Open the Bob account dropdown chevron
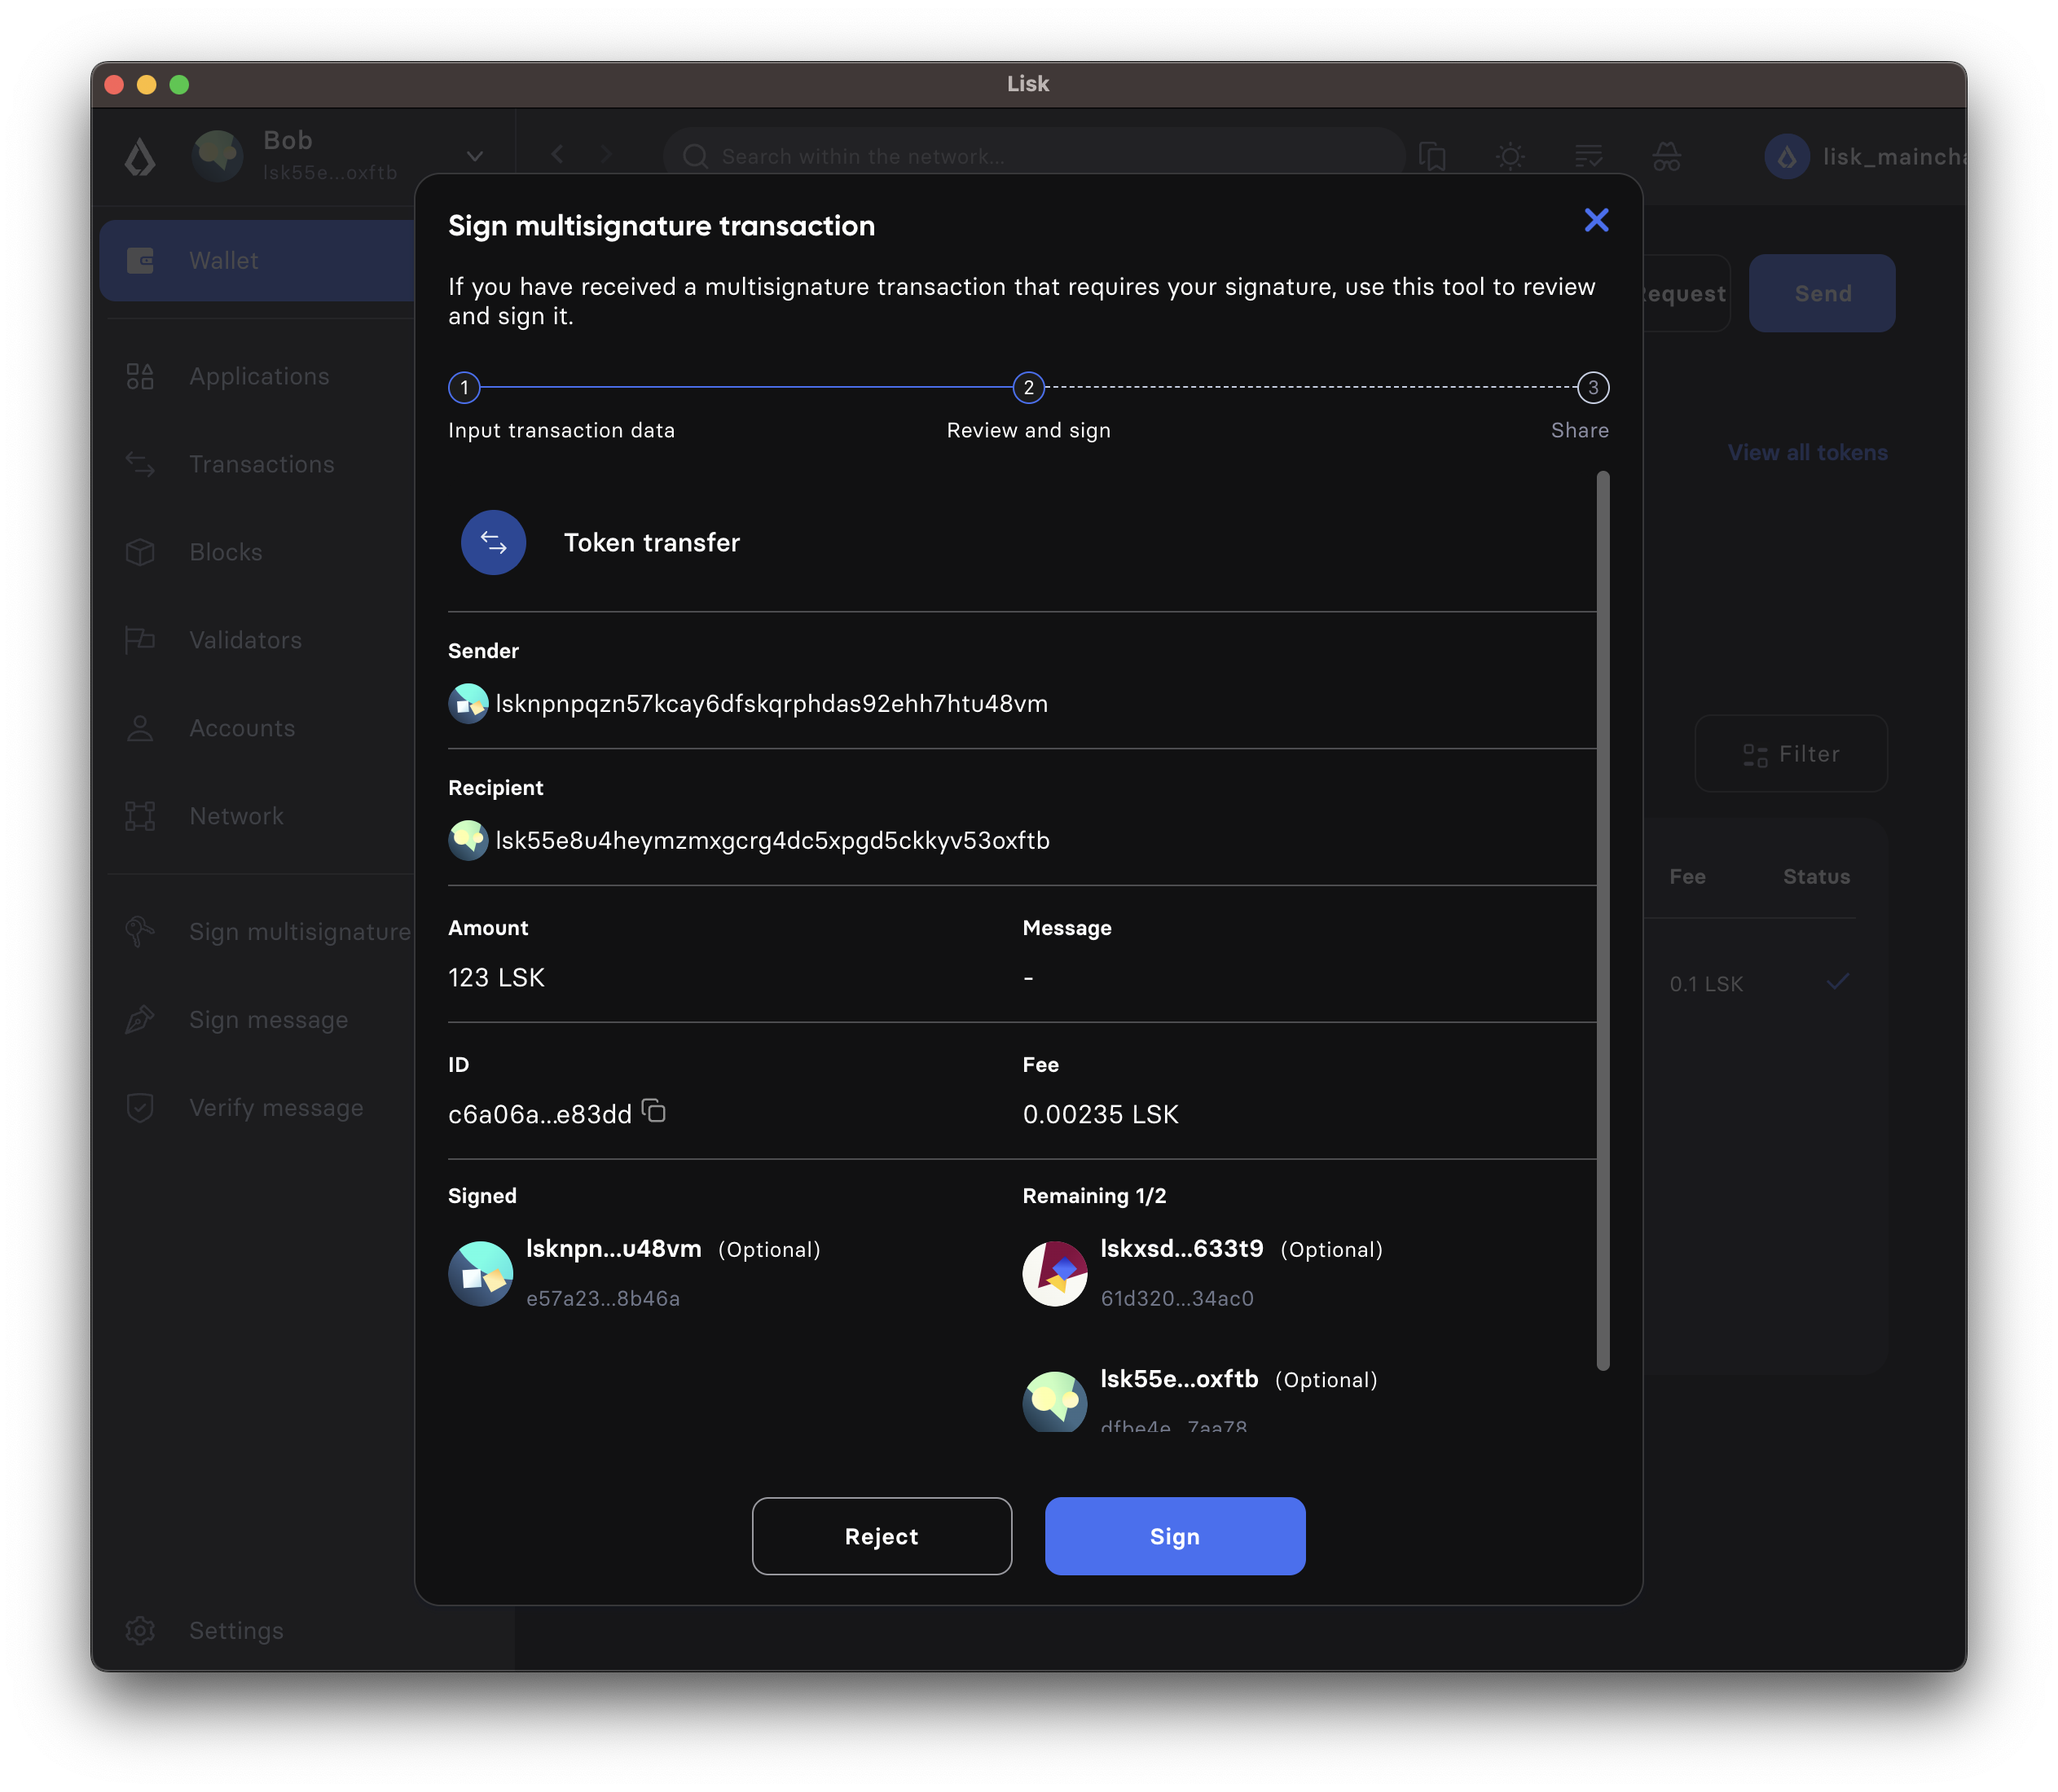This screenshot has width=2058, height=1792. point(475,156)
